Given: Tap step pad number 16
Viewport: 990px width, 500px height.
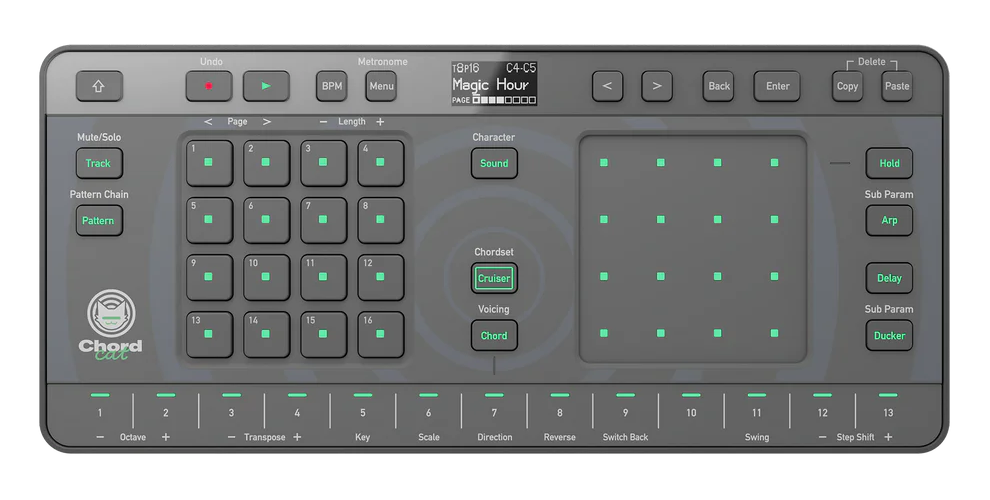Looking at the screenshot, I should [381, 335].
